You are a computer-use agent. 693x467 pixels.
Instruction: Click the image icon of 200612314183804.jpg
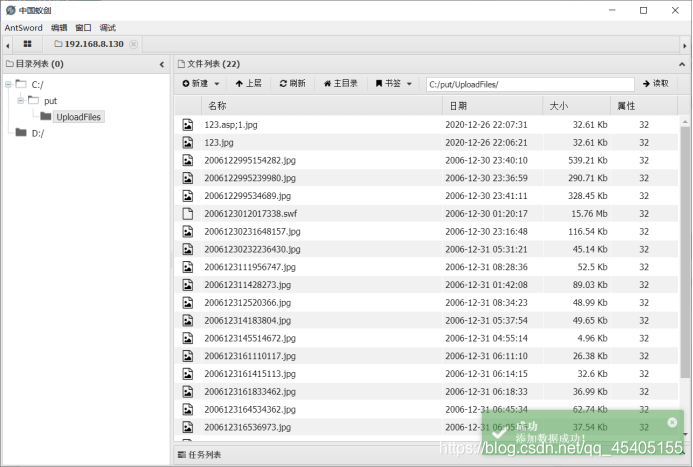pyautogui.click(x=188, y=320)
